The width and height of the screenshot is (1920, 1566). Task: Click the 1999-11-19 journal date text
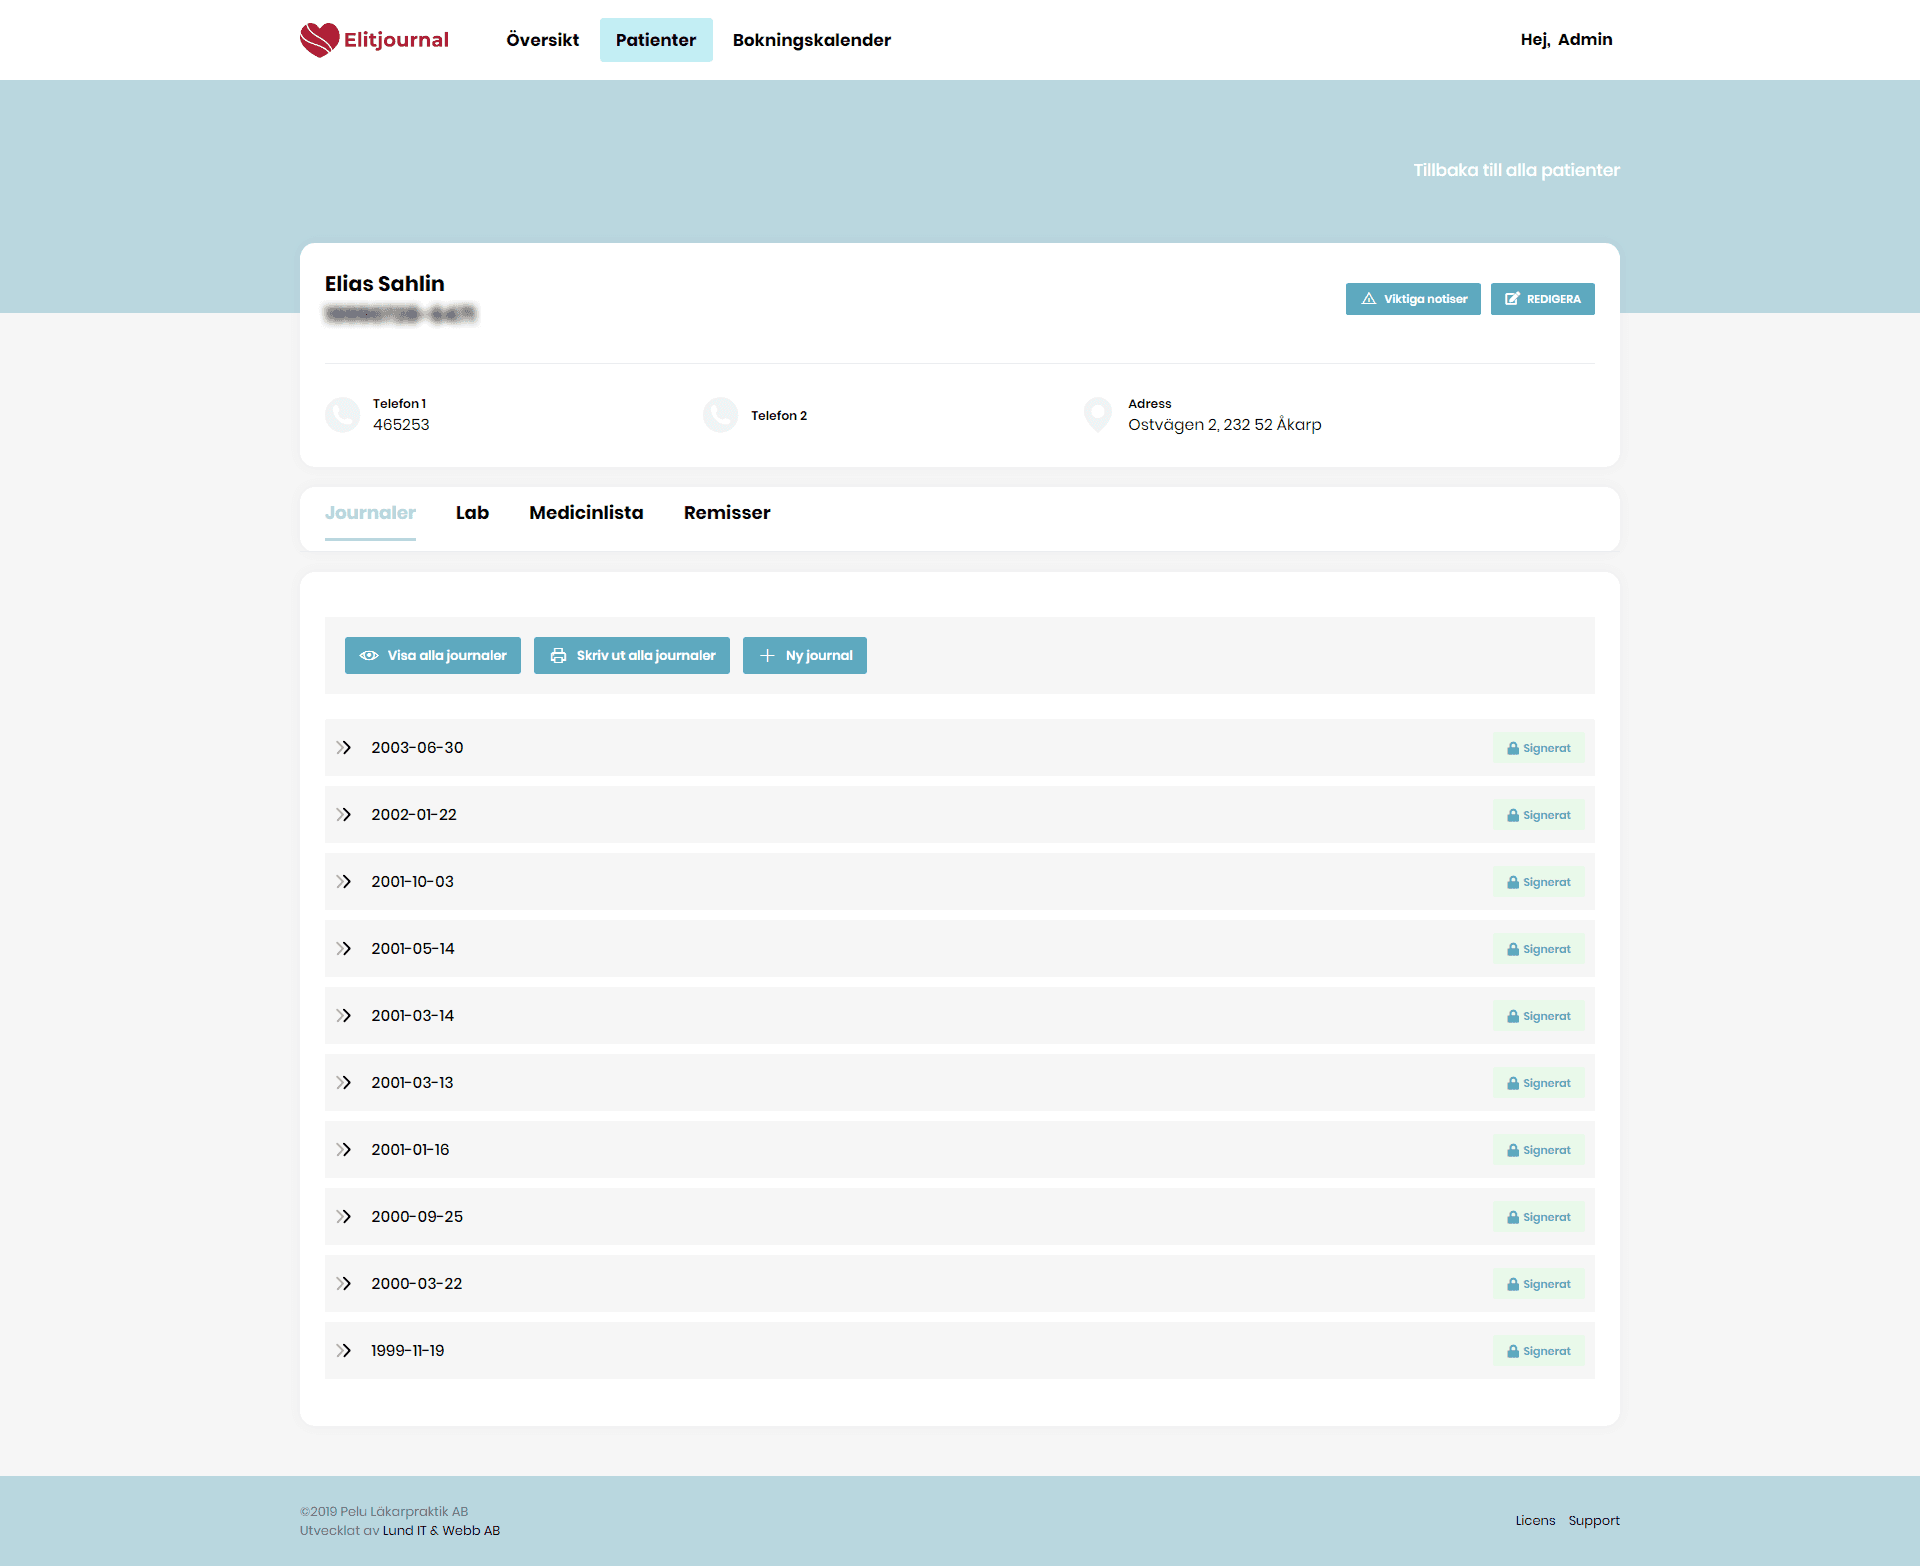pyautogui.click(x=407, y=1351)
